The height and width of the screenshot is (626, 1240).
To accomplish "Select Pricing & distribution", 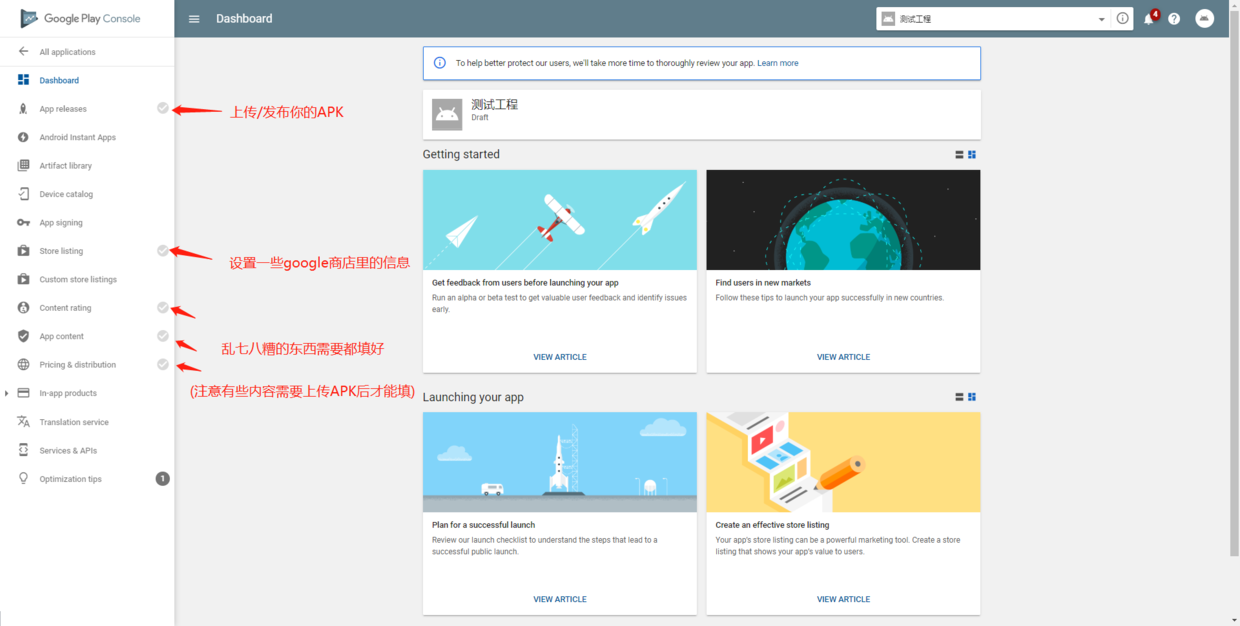I will [80, 364].
